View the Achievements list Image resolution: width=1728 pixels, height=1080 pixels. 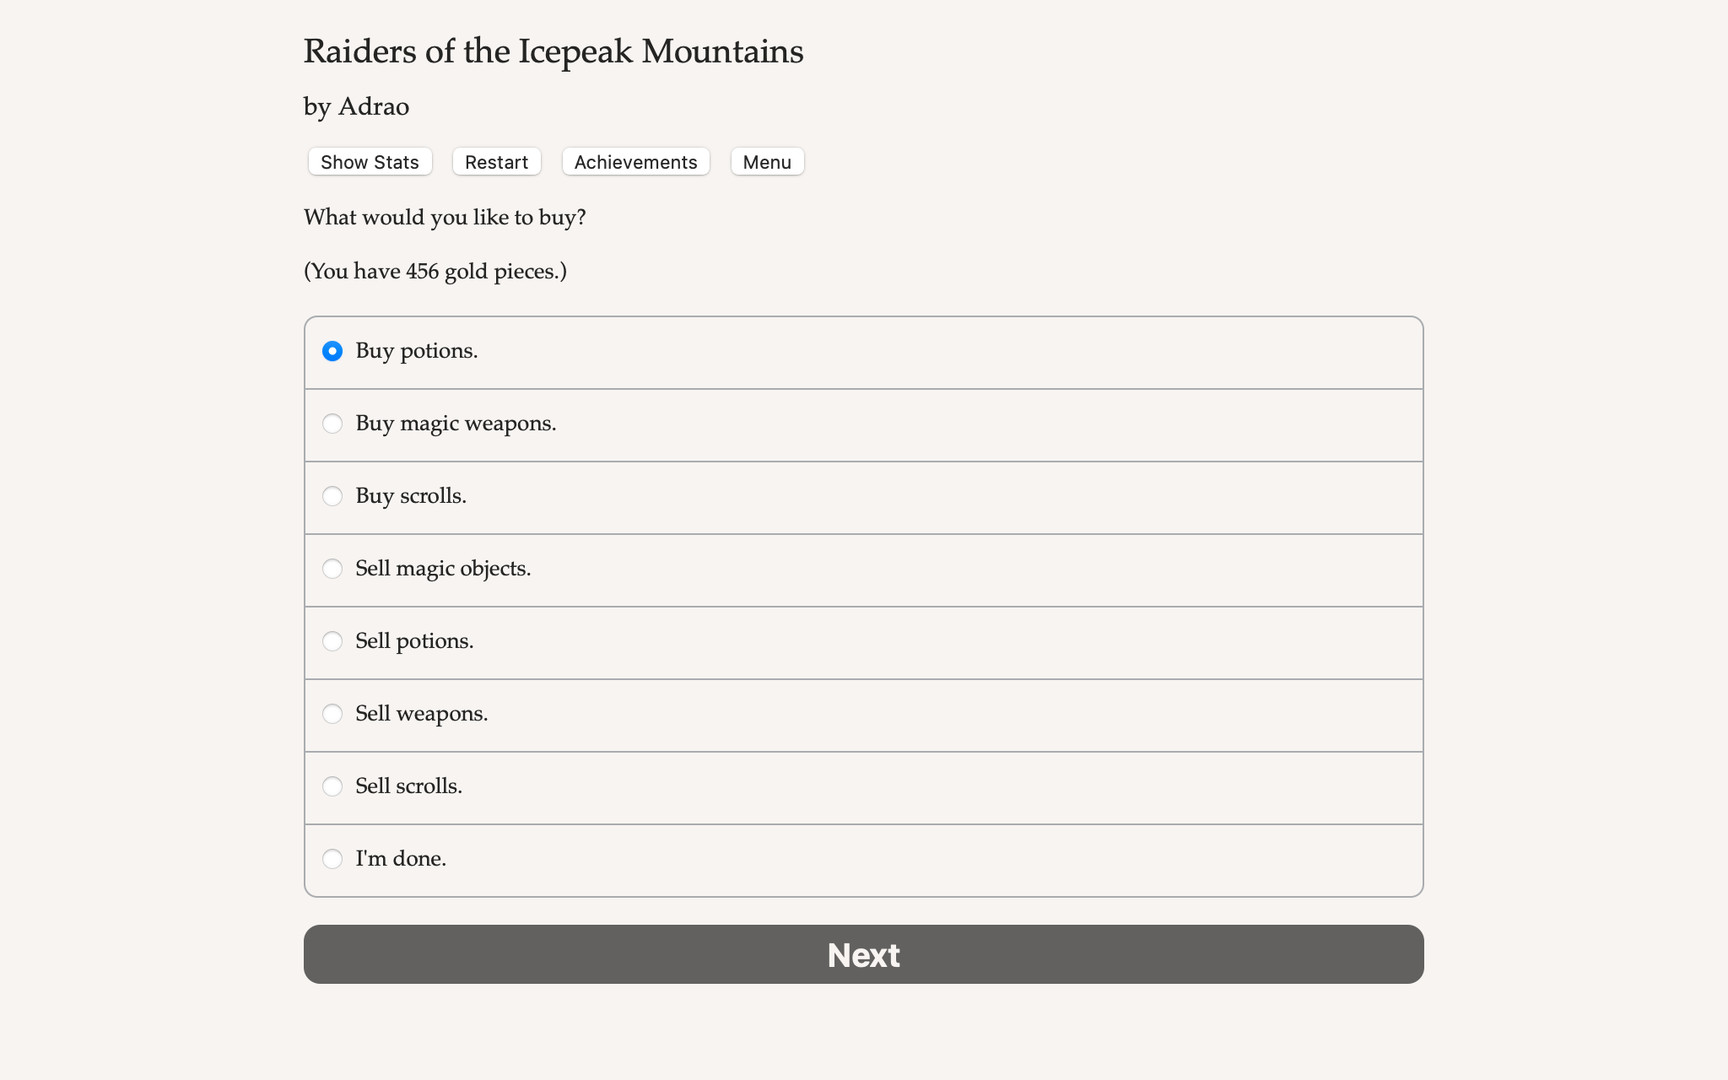point(635,161)
